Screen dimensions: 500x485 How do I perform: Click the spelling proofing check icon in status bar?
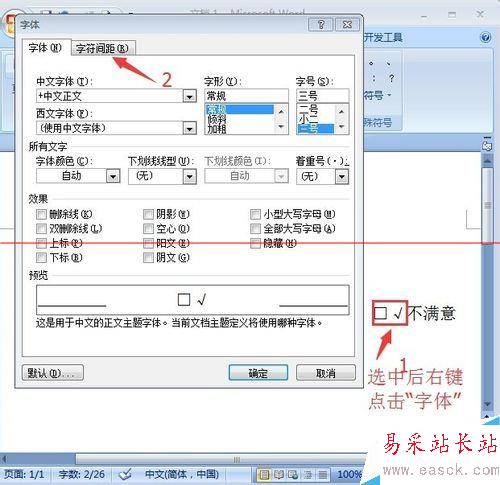[125, 474]
